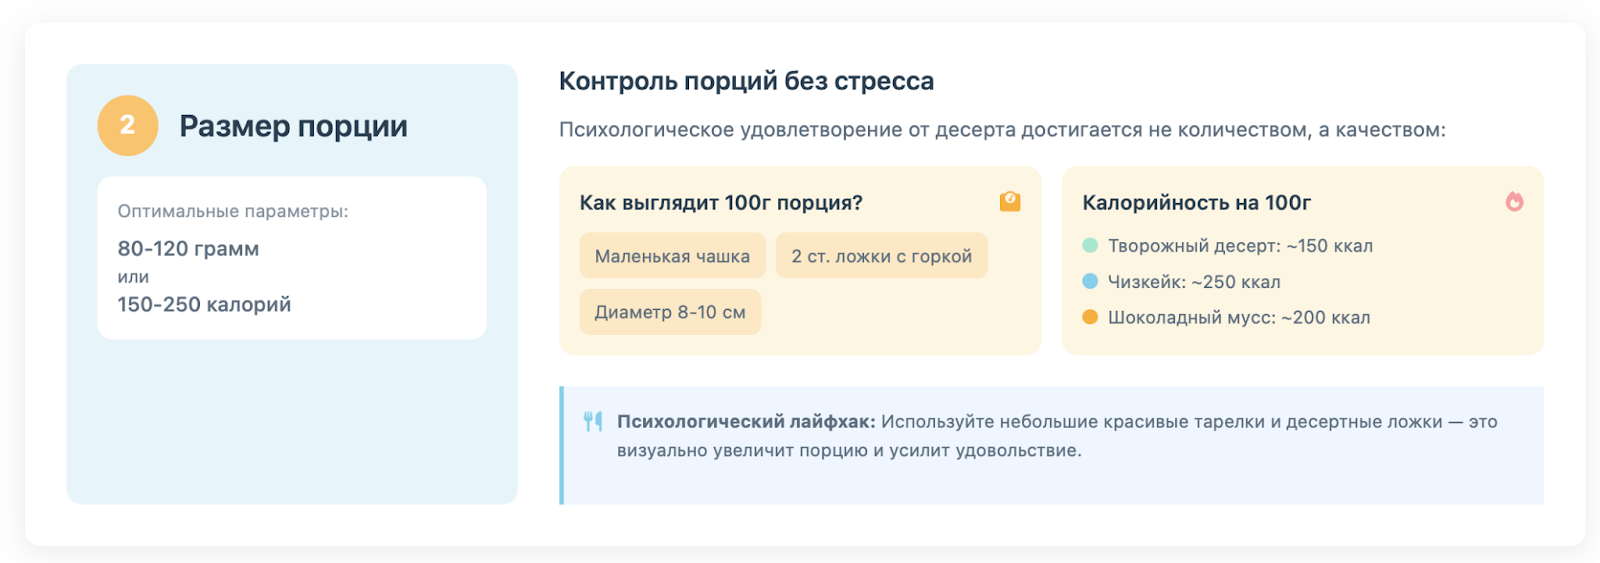Click the bold Психологический лайфхак label
The width and height of the screenshot is (1600, 563).
pos(745,422)
